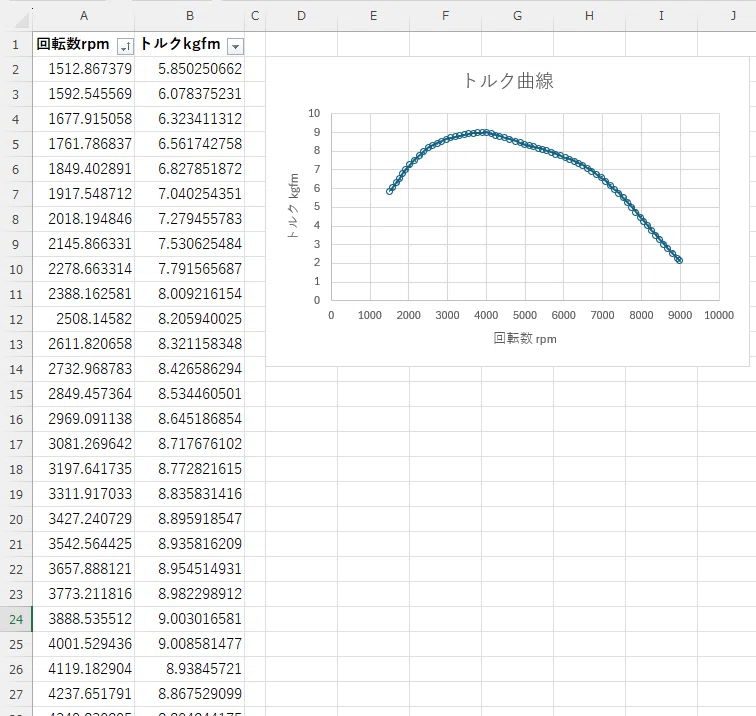The image size is (756, 716).
Task: Select cell containing 2388.162581
Action: pyautogui.click(x=84, y=294)
